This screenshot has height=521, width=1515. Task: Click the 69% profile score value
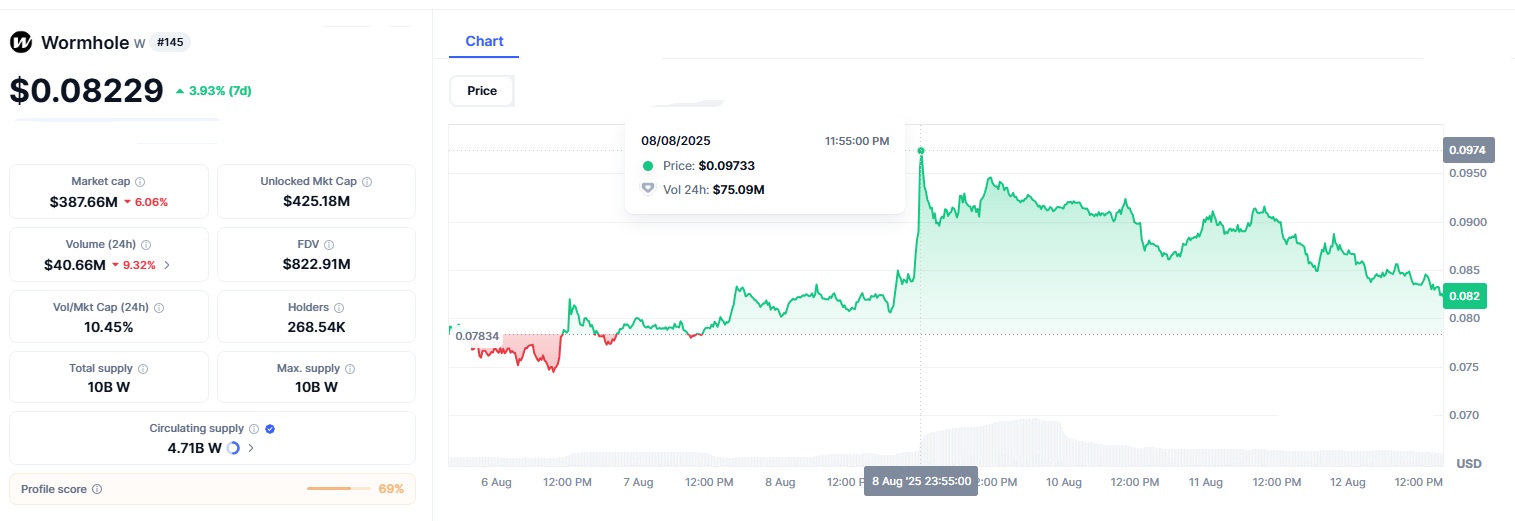click(391, 489)
